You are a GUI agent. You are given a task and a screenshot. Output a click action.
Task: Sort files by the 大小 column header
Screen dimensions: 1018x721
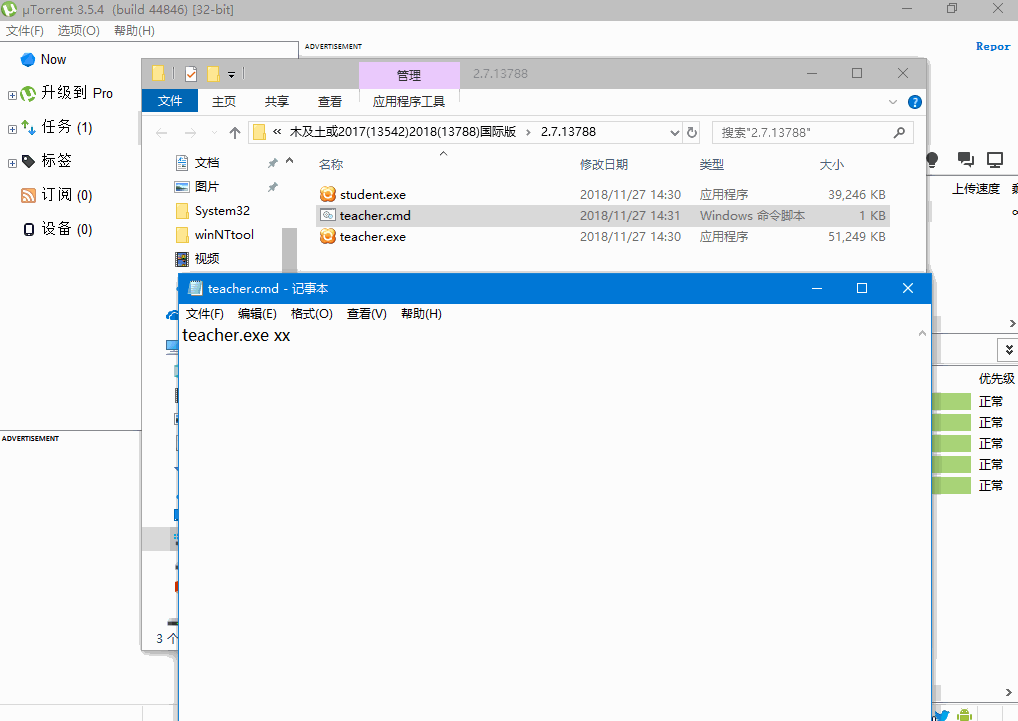pos(832,165)
